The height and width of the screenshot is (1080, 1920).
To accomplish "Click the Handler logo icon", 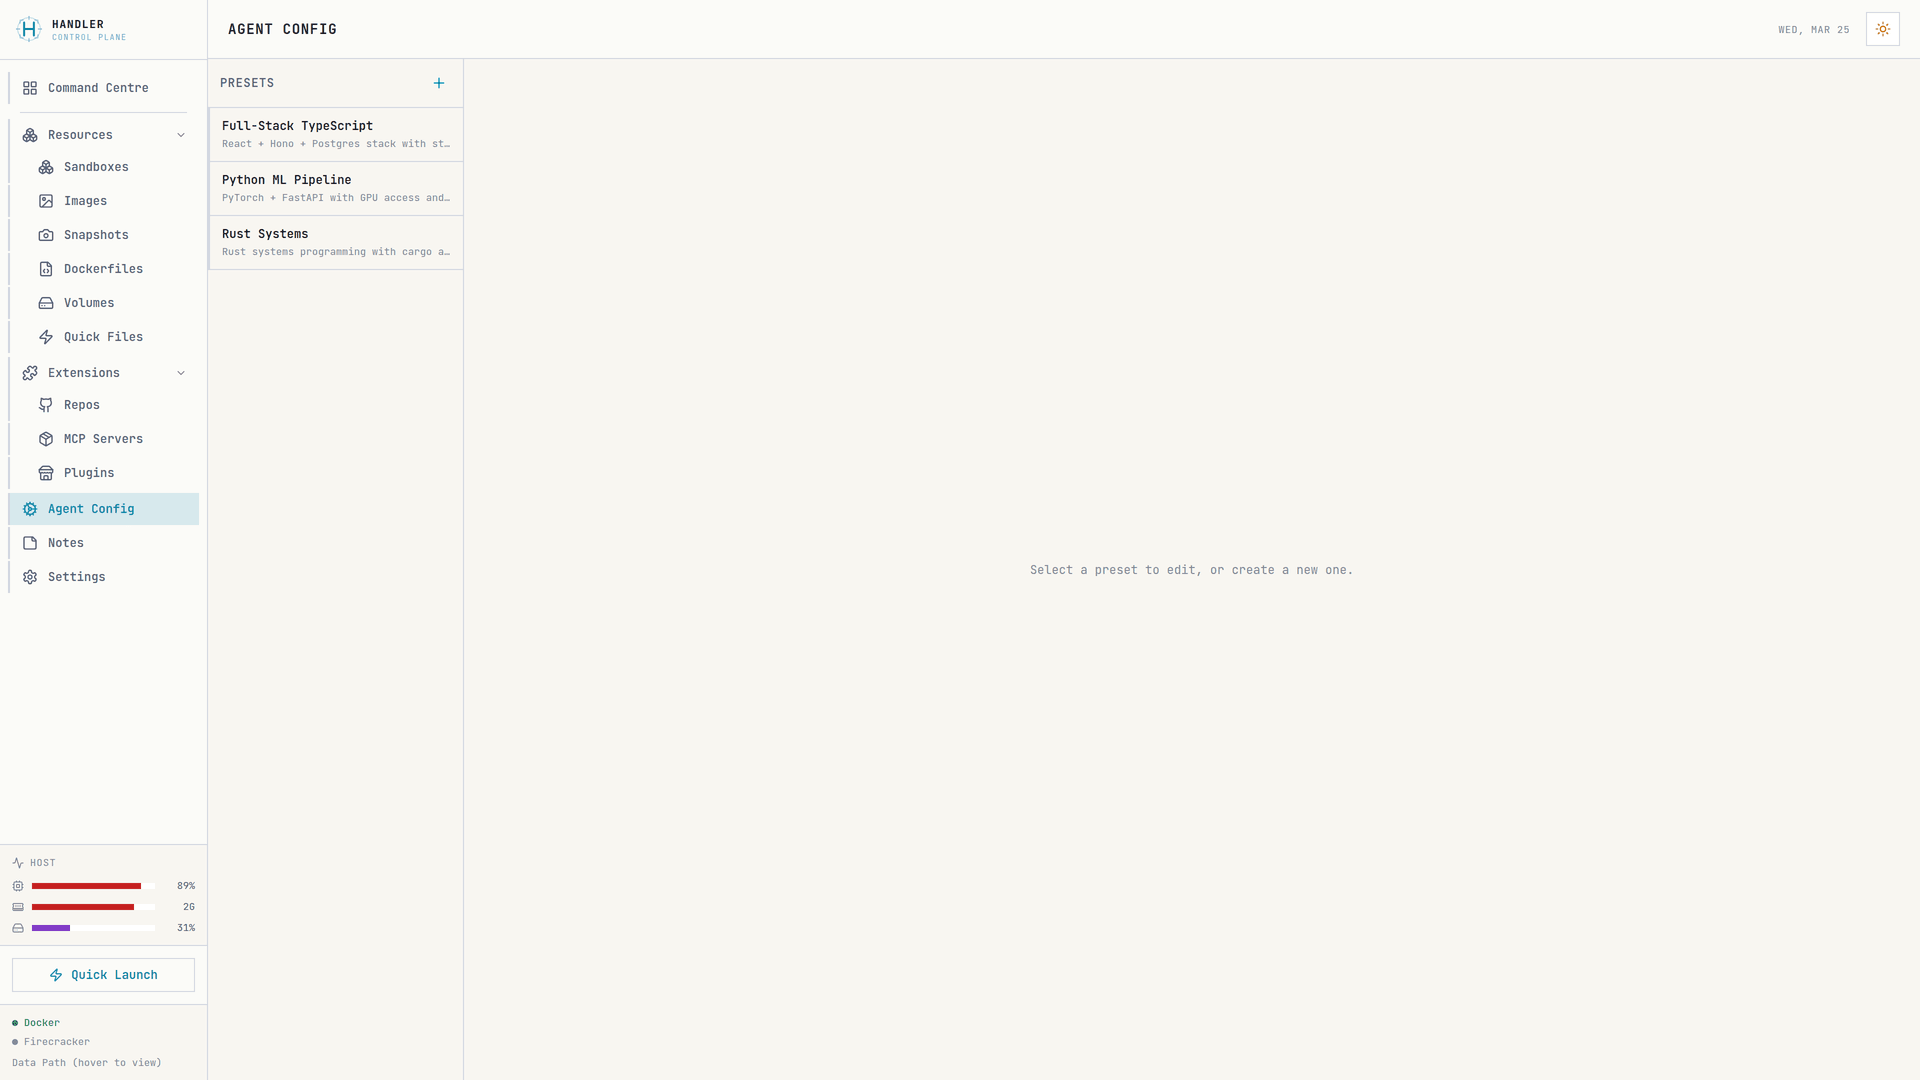I will tap(29, 29).
